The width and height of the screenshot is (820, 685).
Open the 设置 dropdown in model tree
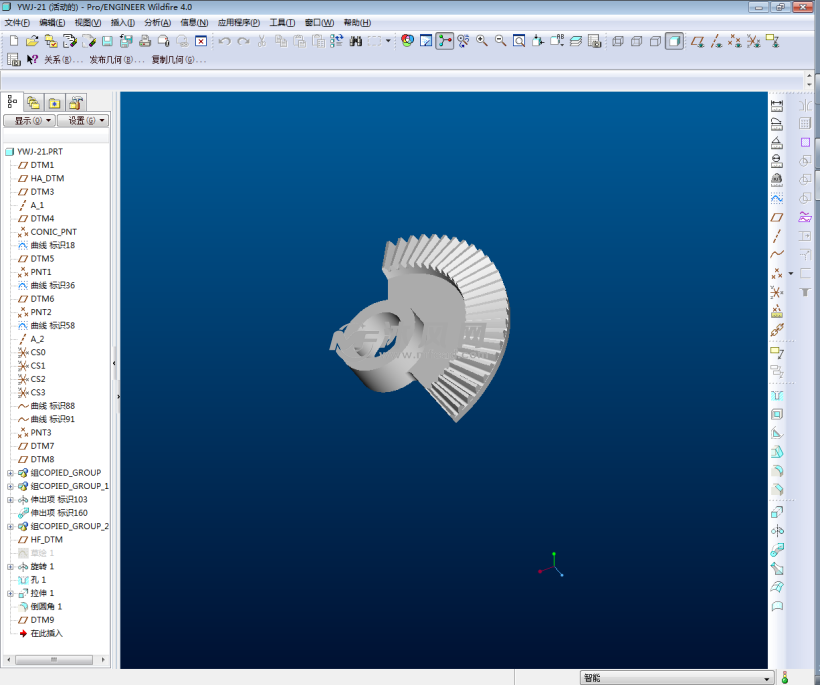pyautogui.click(x=82, y=121)
